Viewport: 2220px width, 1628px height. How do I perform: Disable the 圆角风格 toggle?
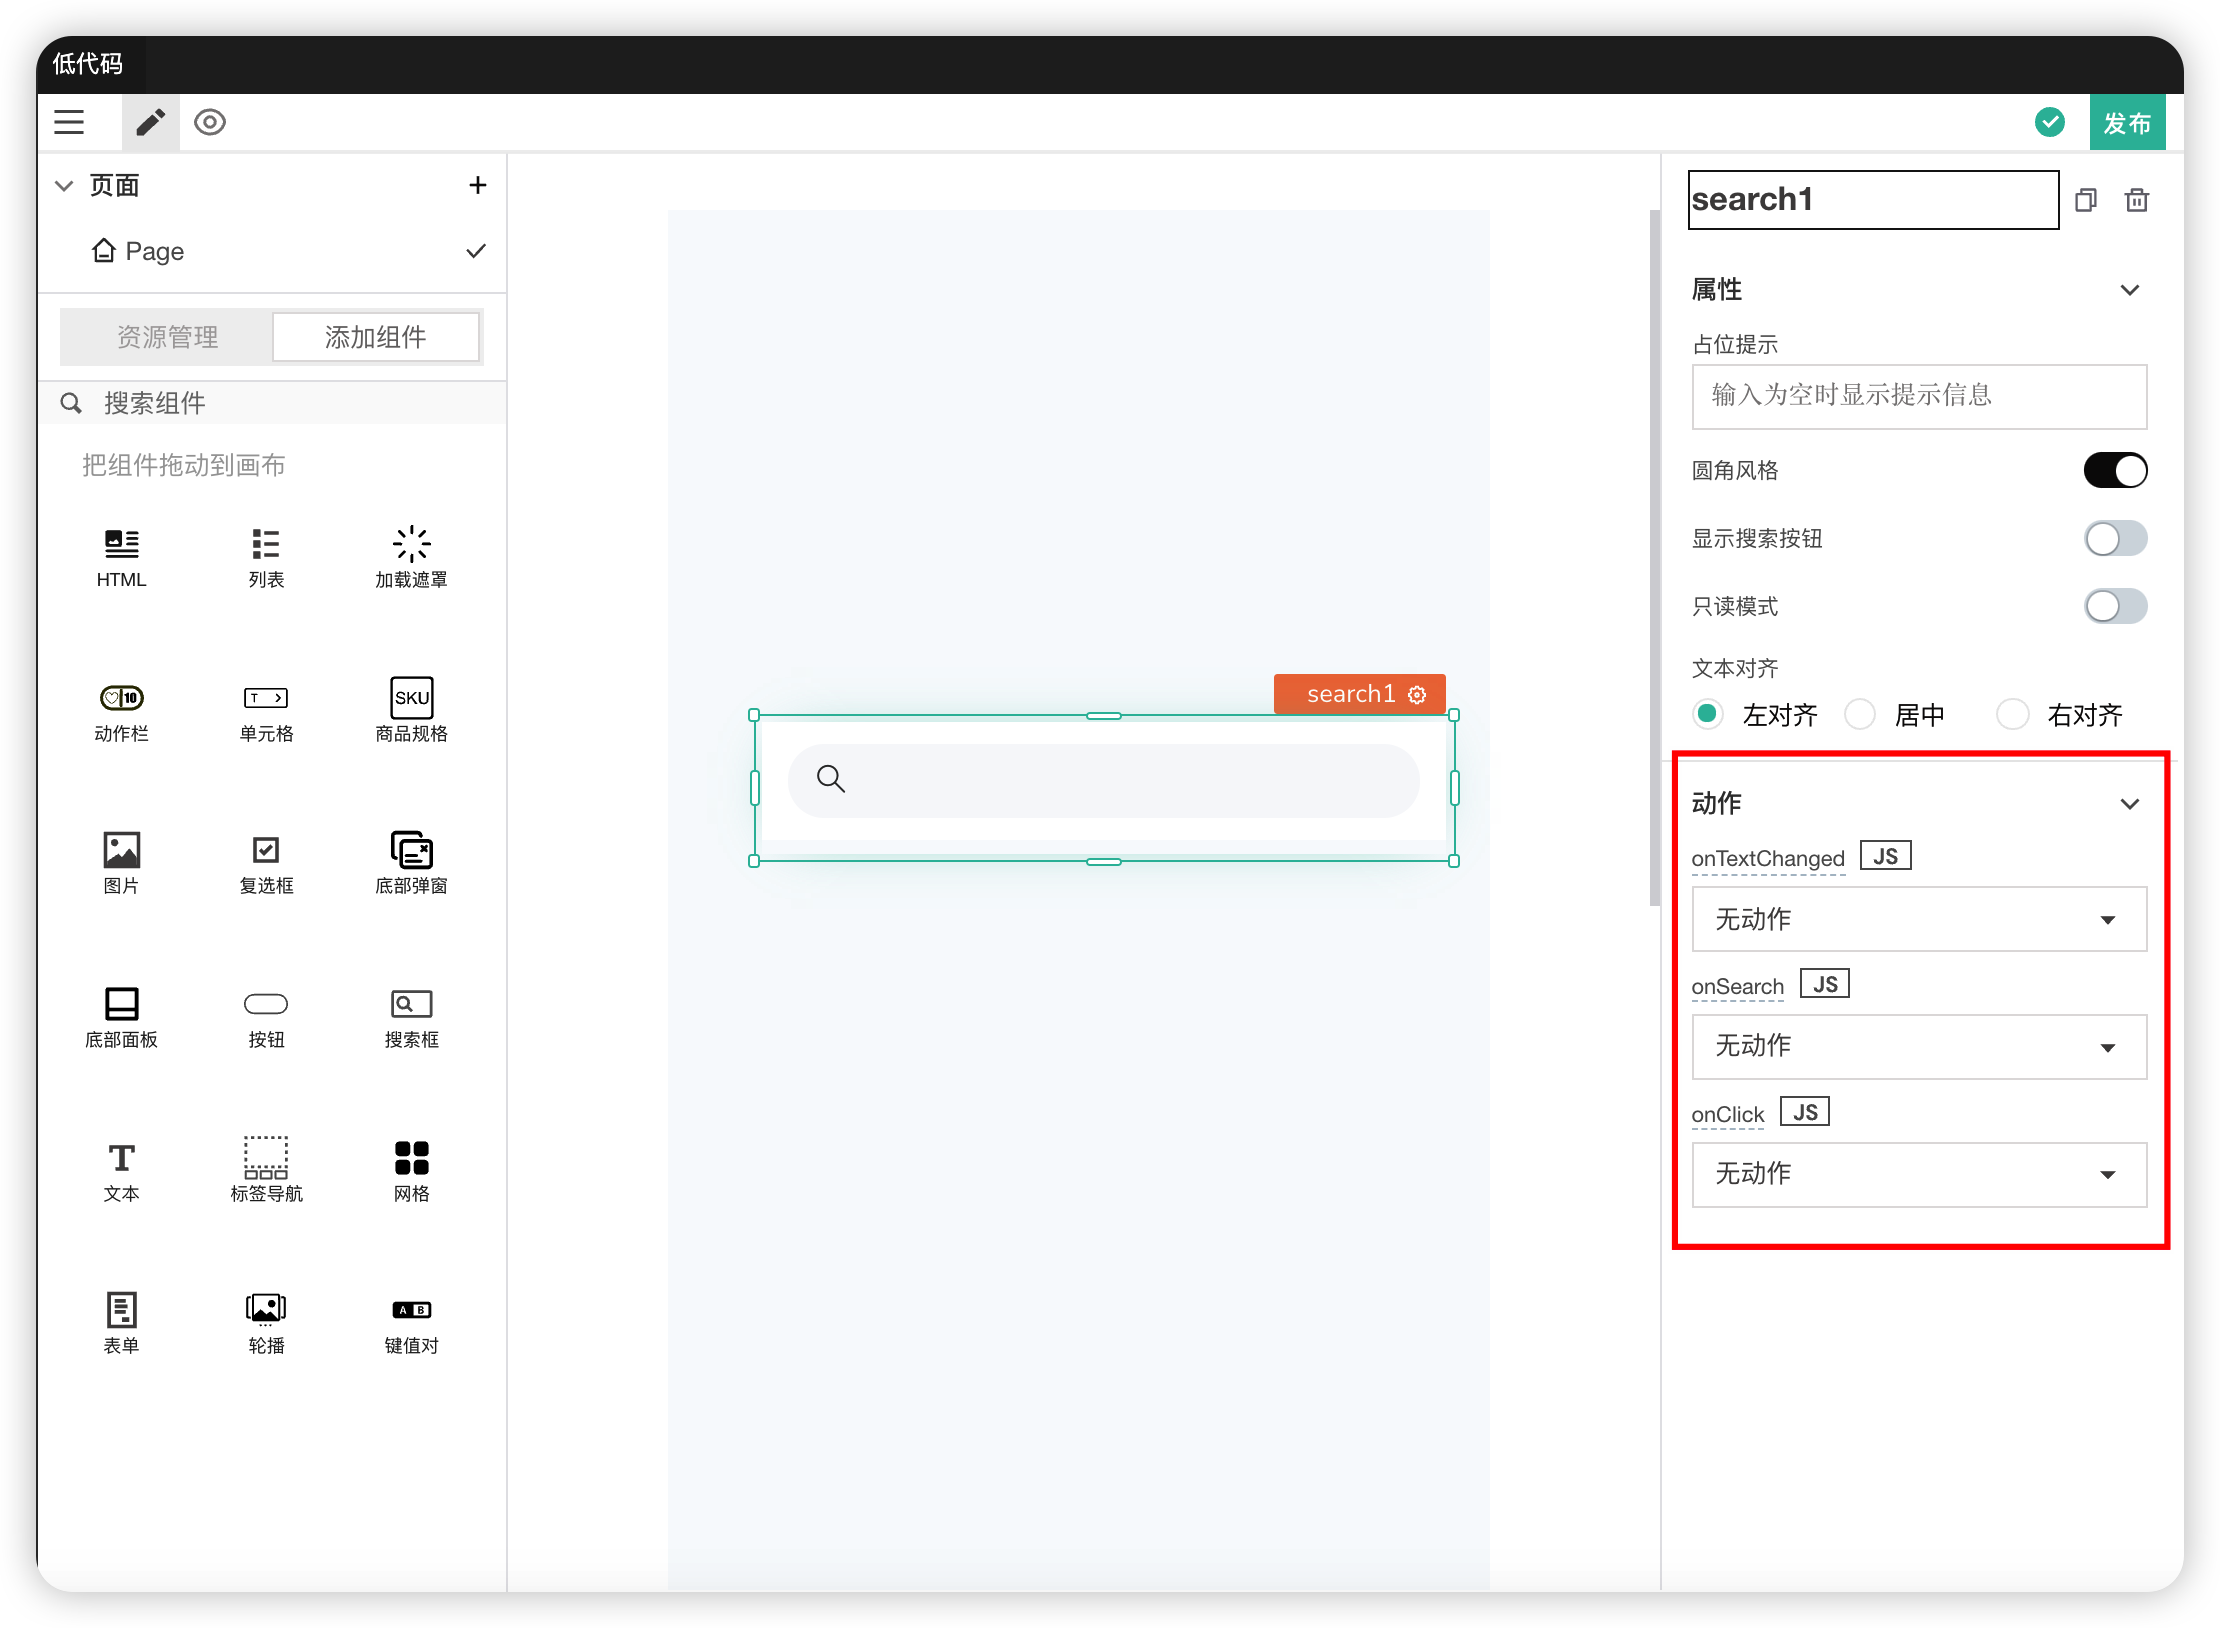(x=2114, y=470)
